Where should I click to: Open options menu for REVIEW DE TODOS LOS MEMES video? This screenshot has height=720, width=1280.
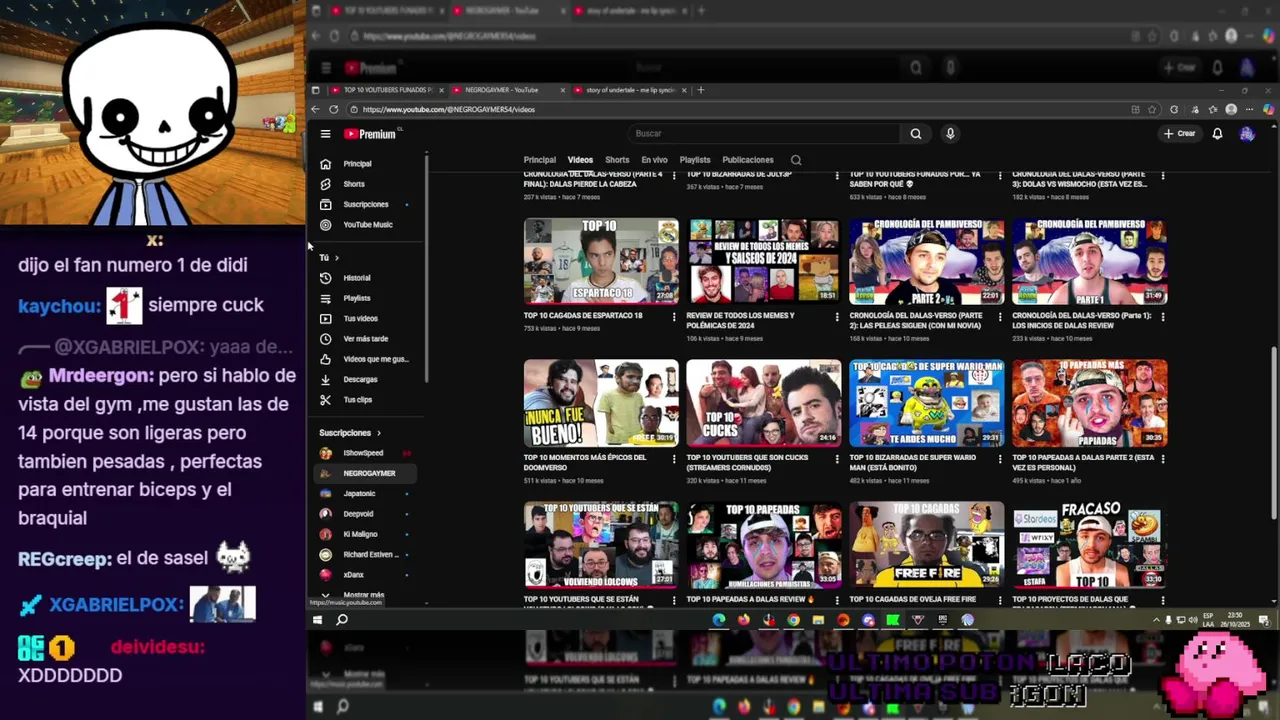tap(837, 317)
